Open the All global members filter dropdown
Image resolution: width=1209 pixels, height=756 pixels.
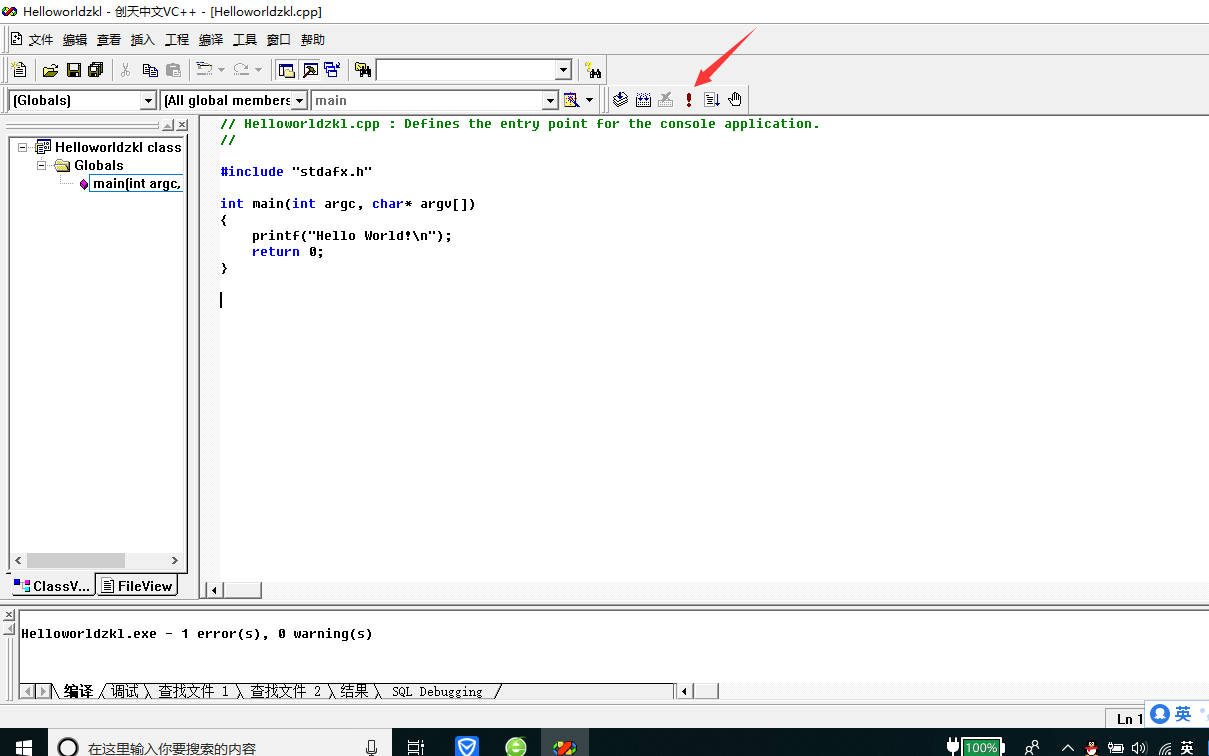tap(299, 100)
